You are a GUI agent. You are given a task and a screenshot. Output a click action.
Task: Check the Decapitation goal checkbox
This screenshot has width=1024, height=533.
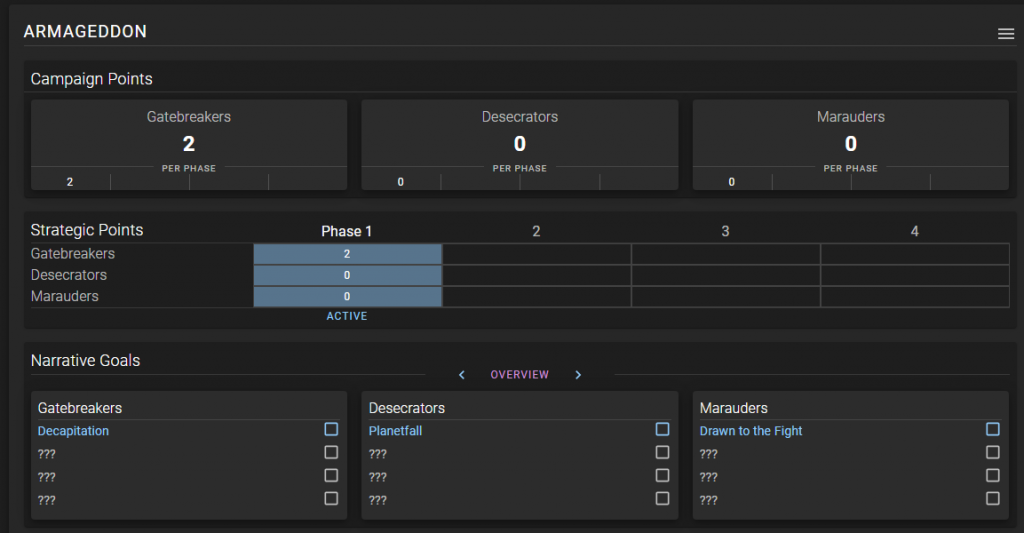click(x=331, y=429)
